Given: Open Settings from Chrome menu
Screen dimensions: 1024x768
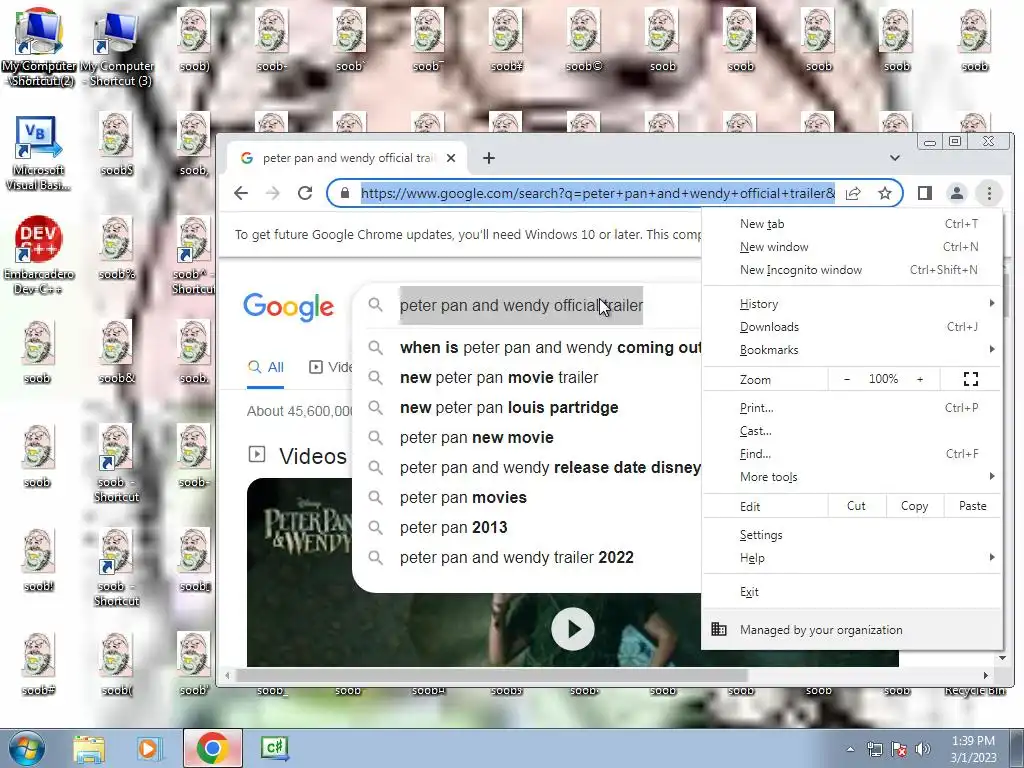Looking at the screenshot, I should tap(852, 535).
